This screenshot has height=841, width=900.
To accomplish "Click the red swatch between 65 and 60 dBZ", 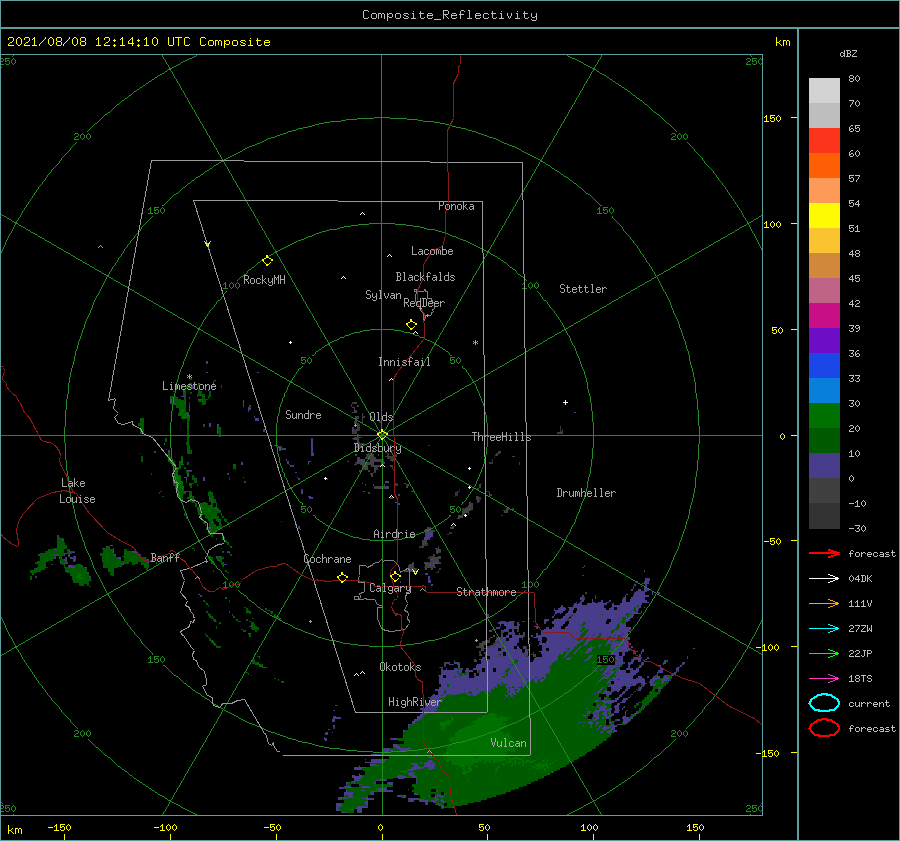I will tap(824, 140).
